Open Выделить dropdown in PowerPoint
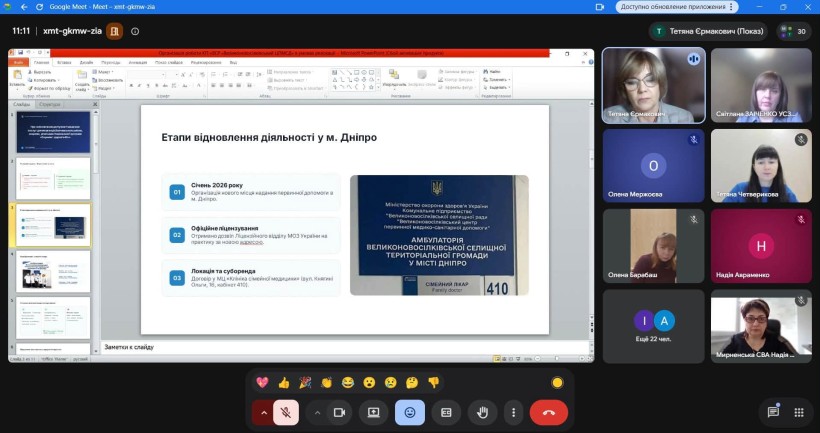The width and height of the screenshot is (820, 433). click(x=497, y=88)
